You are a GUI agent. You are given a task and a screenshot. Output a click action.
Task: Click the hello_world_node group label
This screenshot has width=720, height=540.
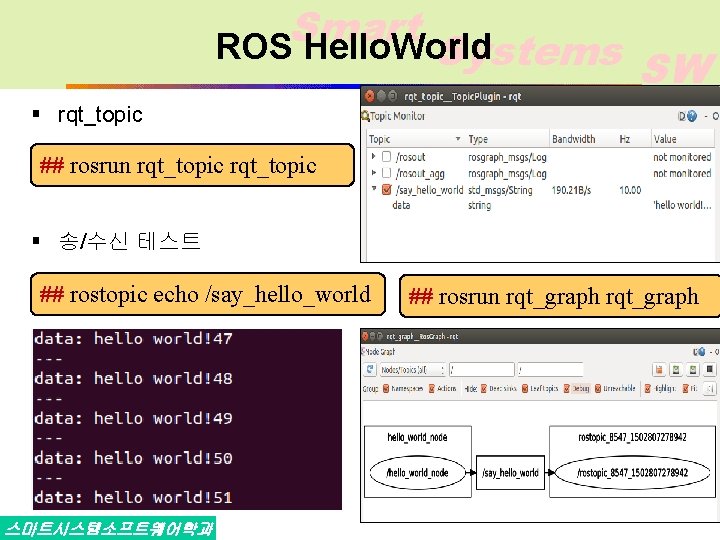417,437
